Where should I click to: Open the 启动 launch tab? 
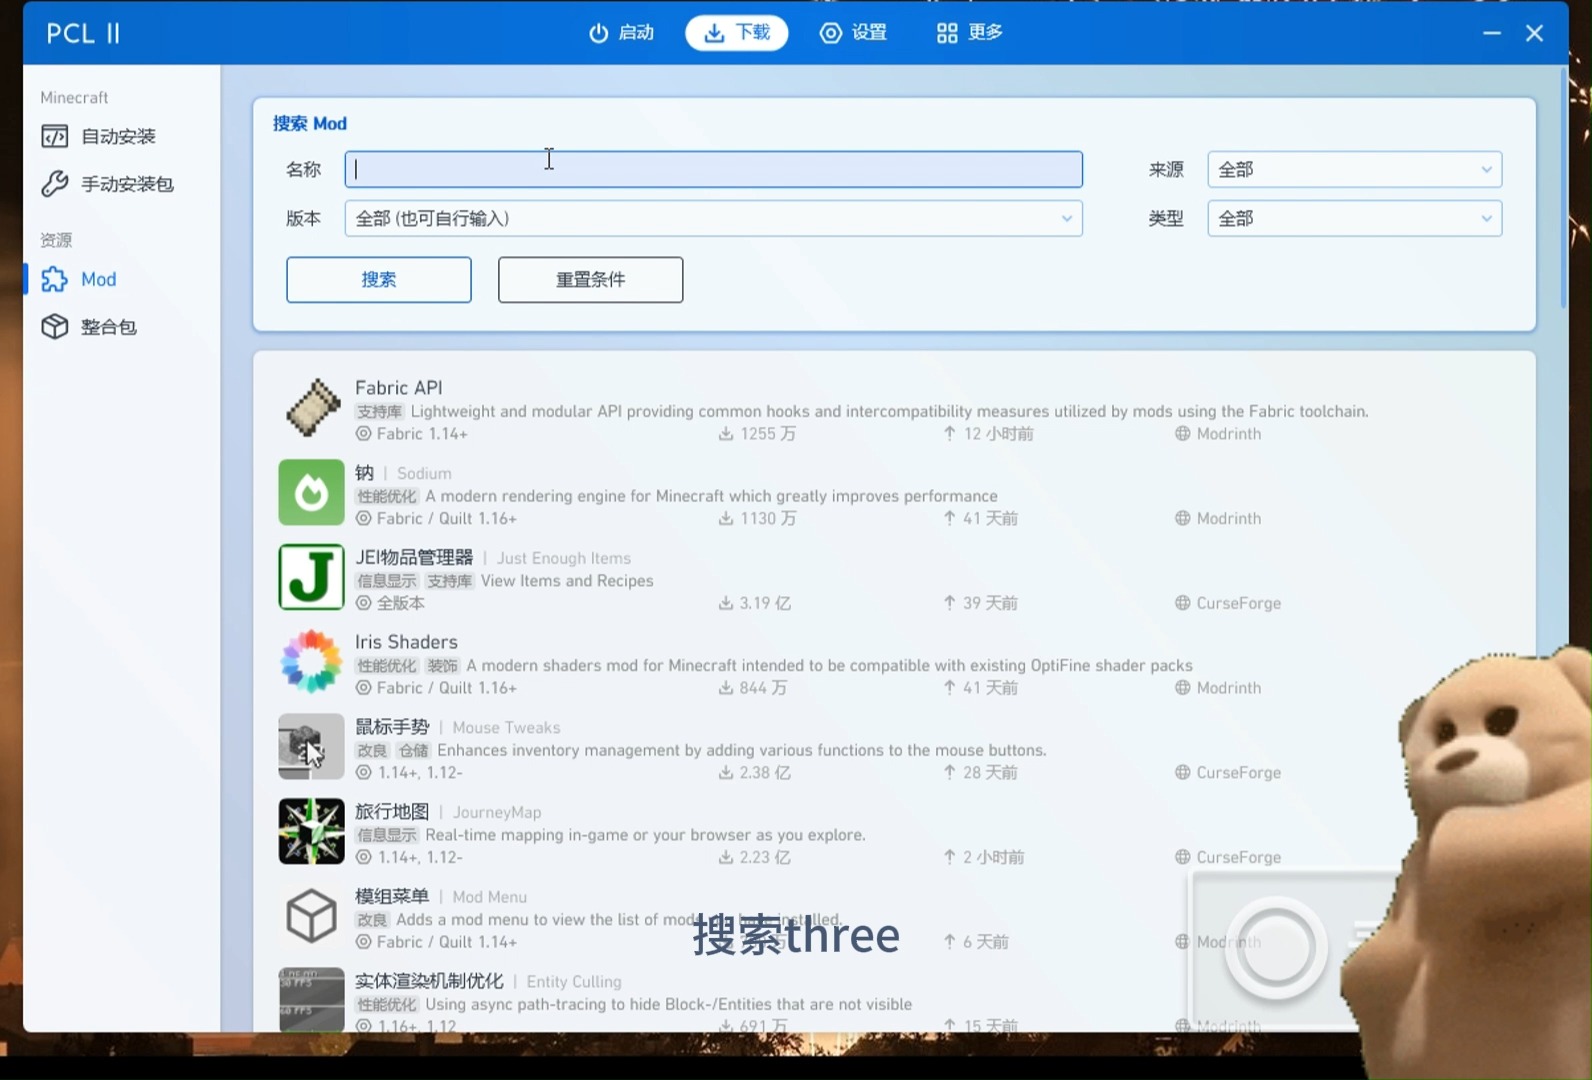pos(621,33)
